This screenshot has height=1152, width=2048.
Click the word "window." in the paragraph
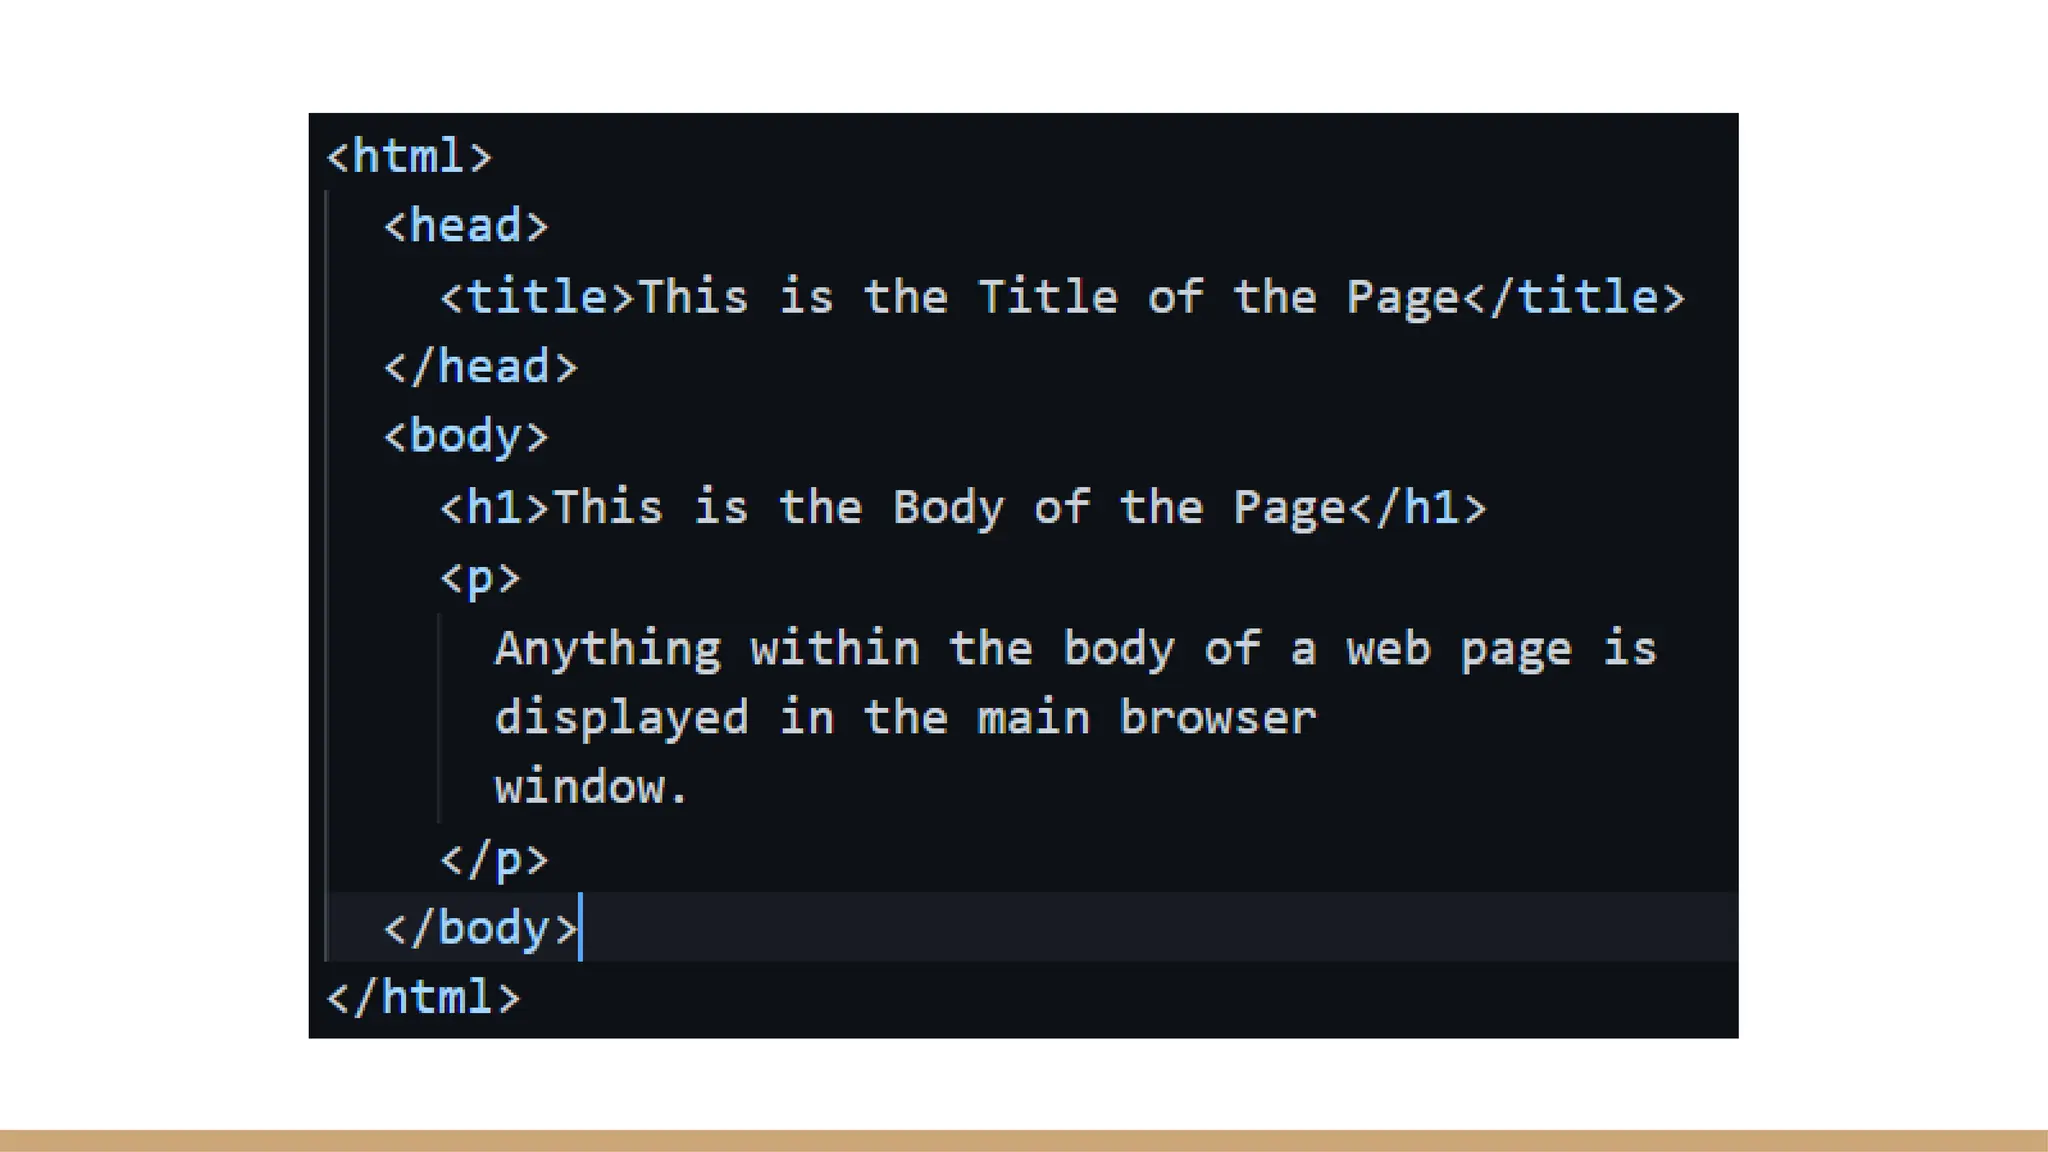click(x=591, y=788)
